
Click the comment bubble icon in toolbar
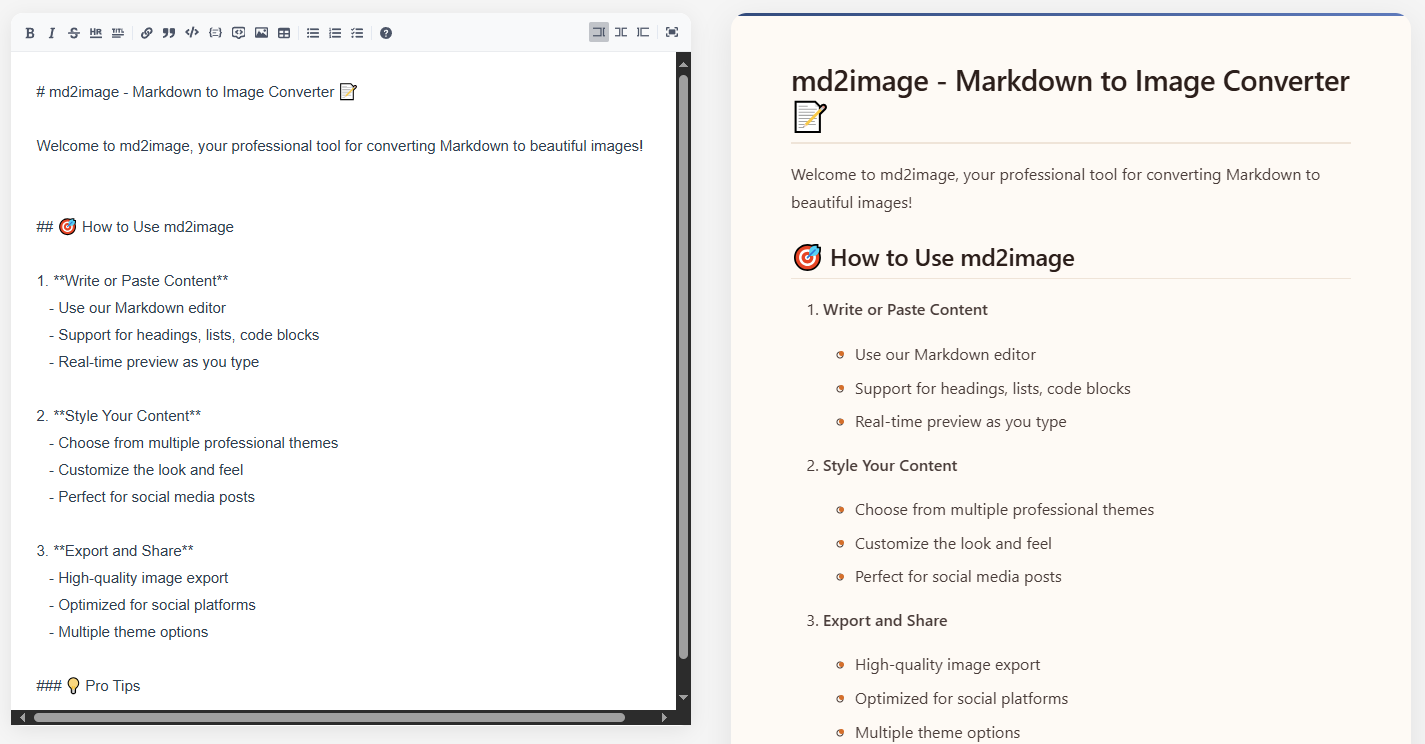pos(238,33)
